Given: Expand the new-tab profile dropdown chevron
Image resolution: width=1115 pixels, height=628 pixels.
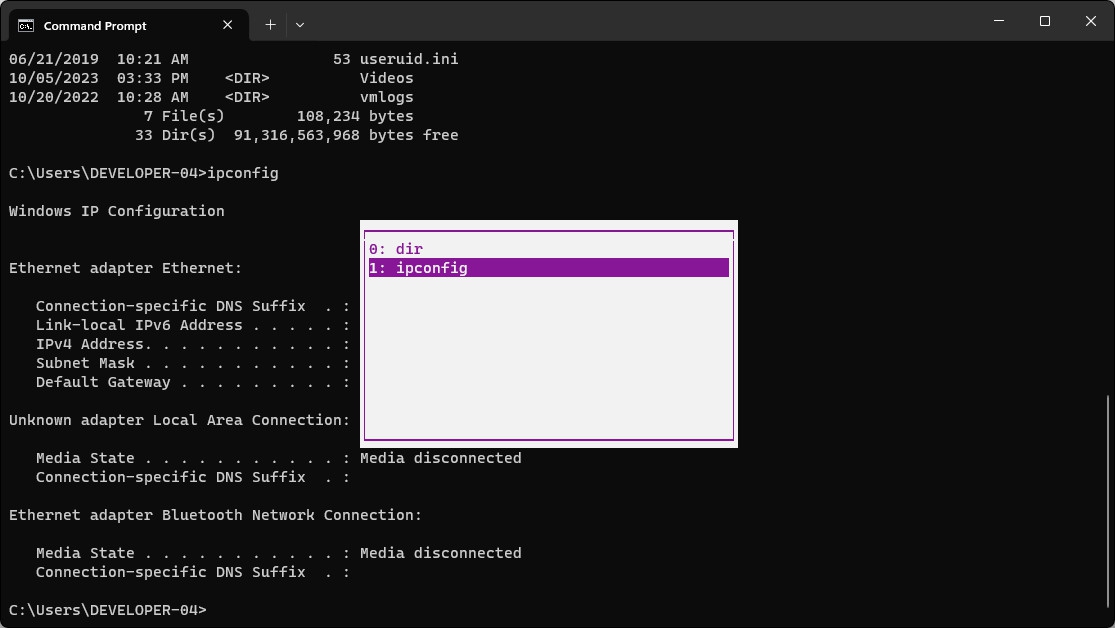Looking at the screenshot, I should click(x=300, y=25).
